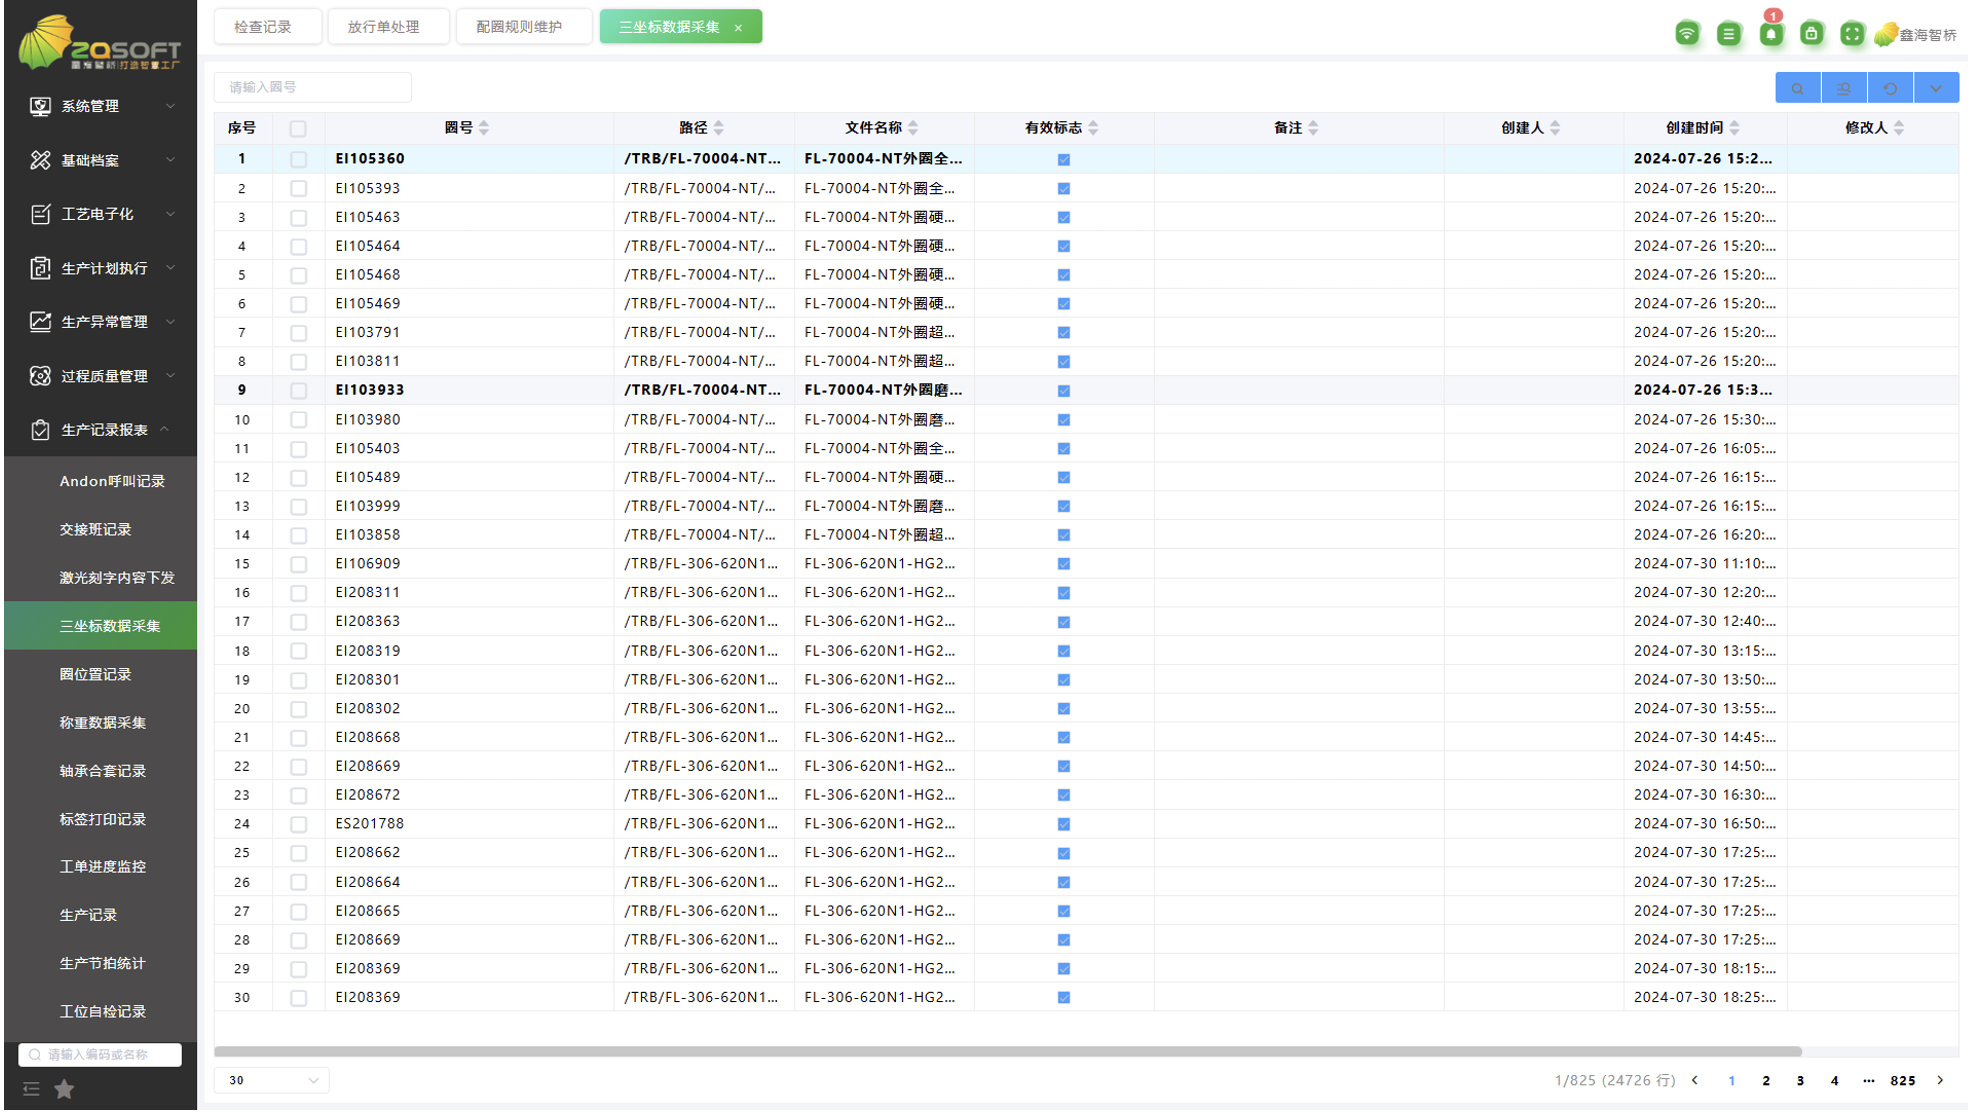Open 称重数据采集 in sidebar
This screenshot has width=1968, height=1112.
click(103, 723)
